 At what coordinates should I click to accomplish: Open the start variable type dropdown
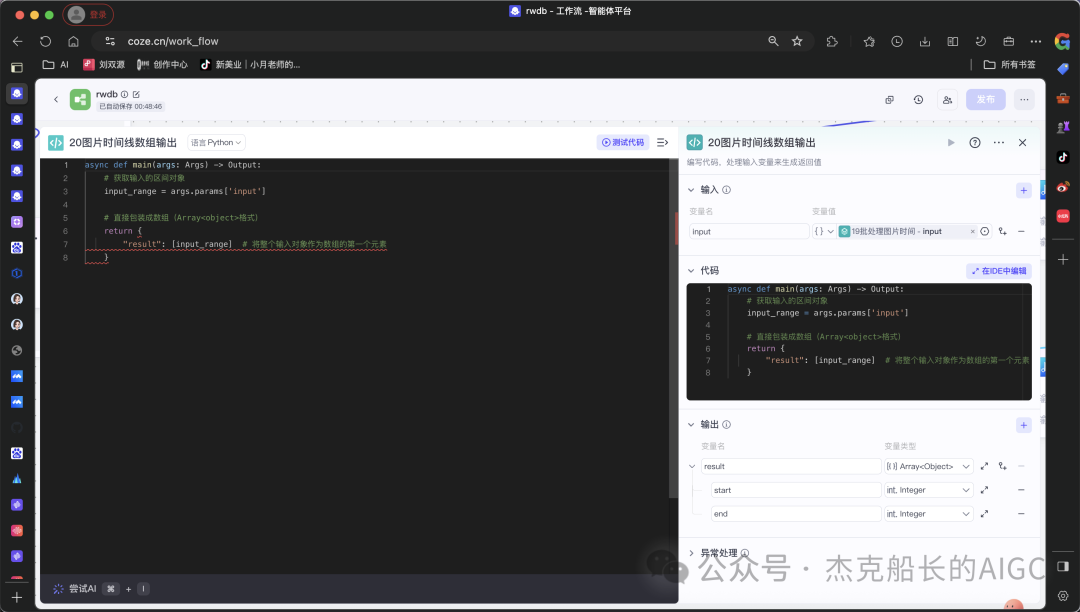928,490
